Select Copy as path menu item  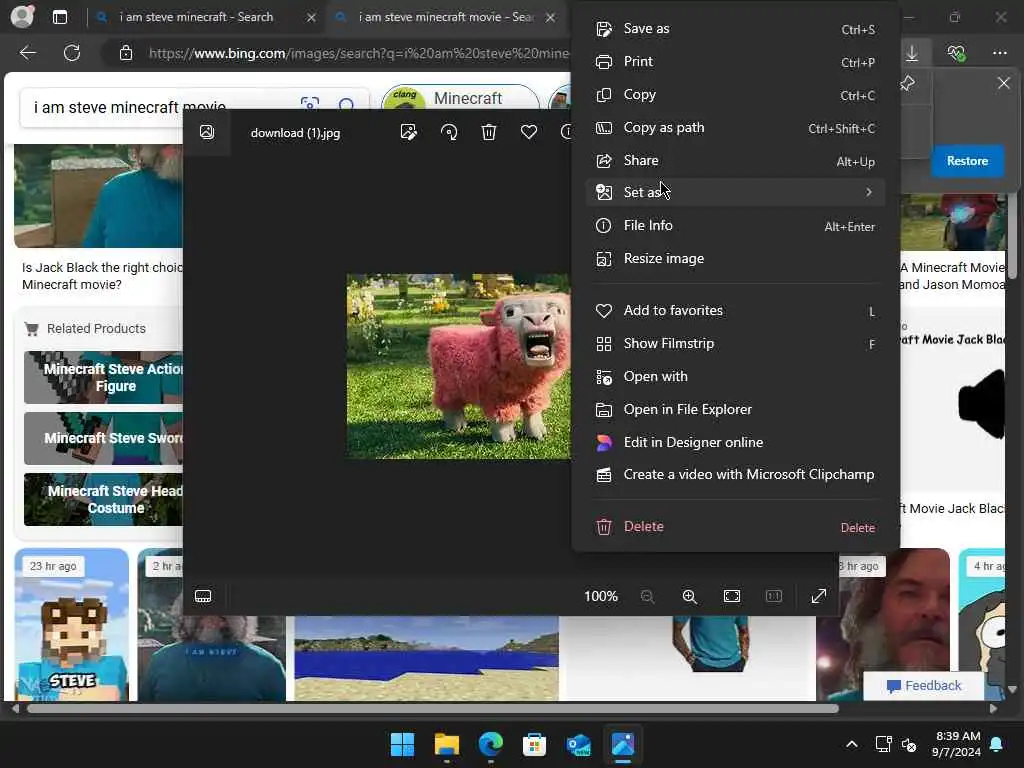[x=735, y=127]
